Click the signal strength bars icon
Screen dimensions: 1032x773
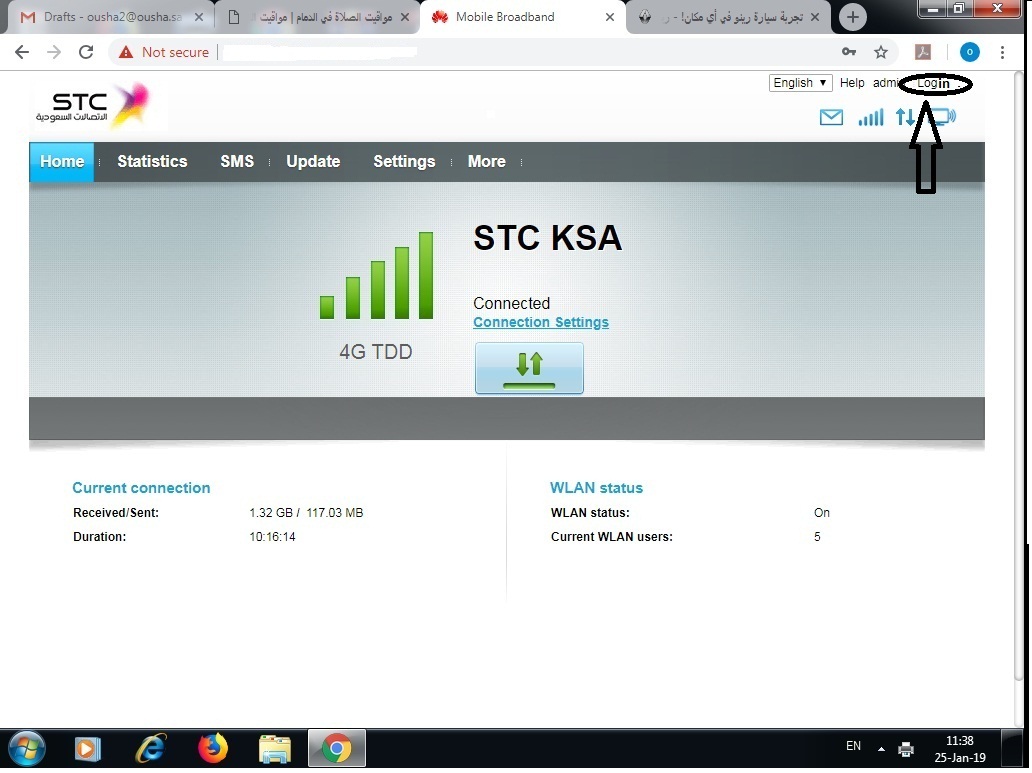coord(870,117)
